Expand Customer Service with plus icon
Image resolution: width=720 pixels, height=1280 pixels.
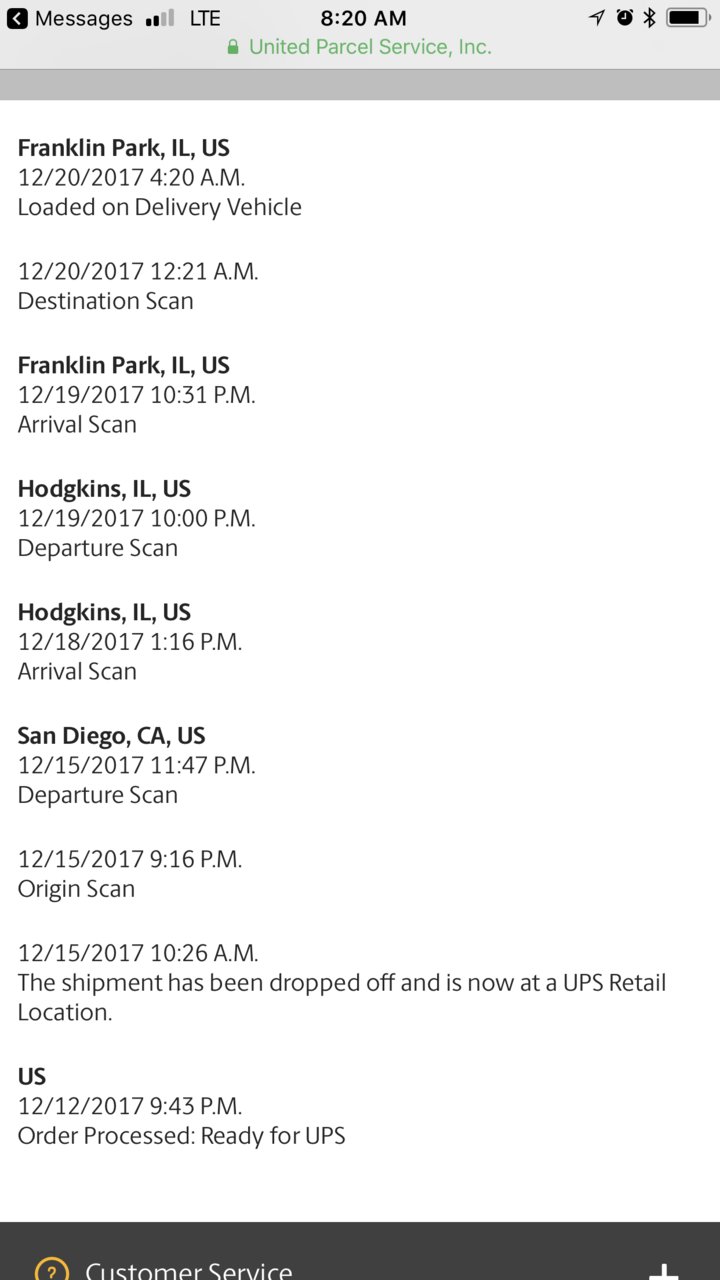663,1271
